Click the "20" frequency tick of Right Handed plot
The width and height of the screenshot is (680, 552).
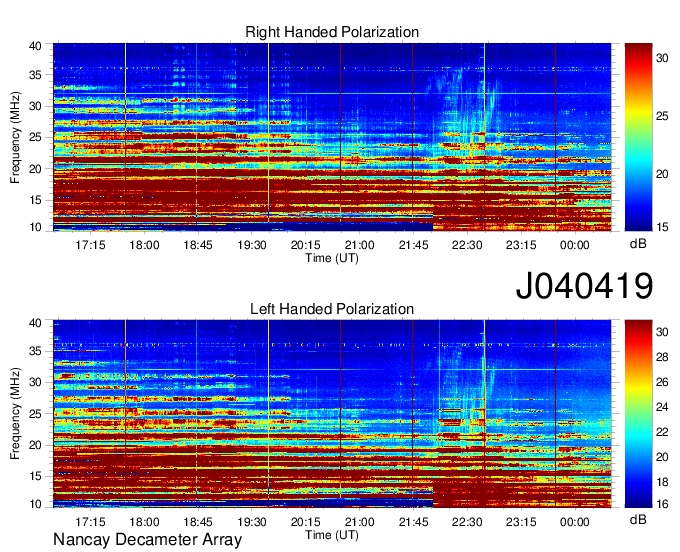click(35, 169)
